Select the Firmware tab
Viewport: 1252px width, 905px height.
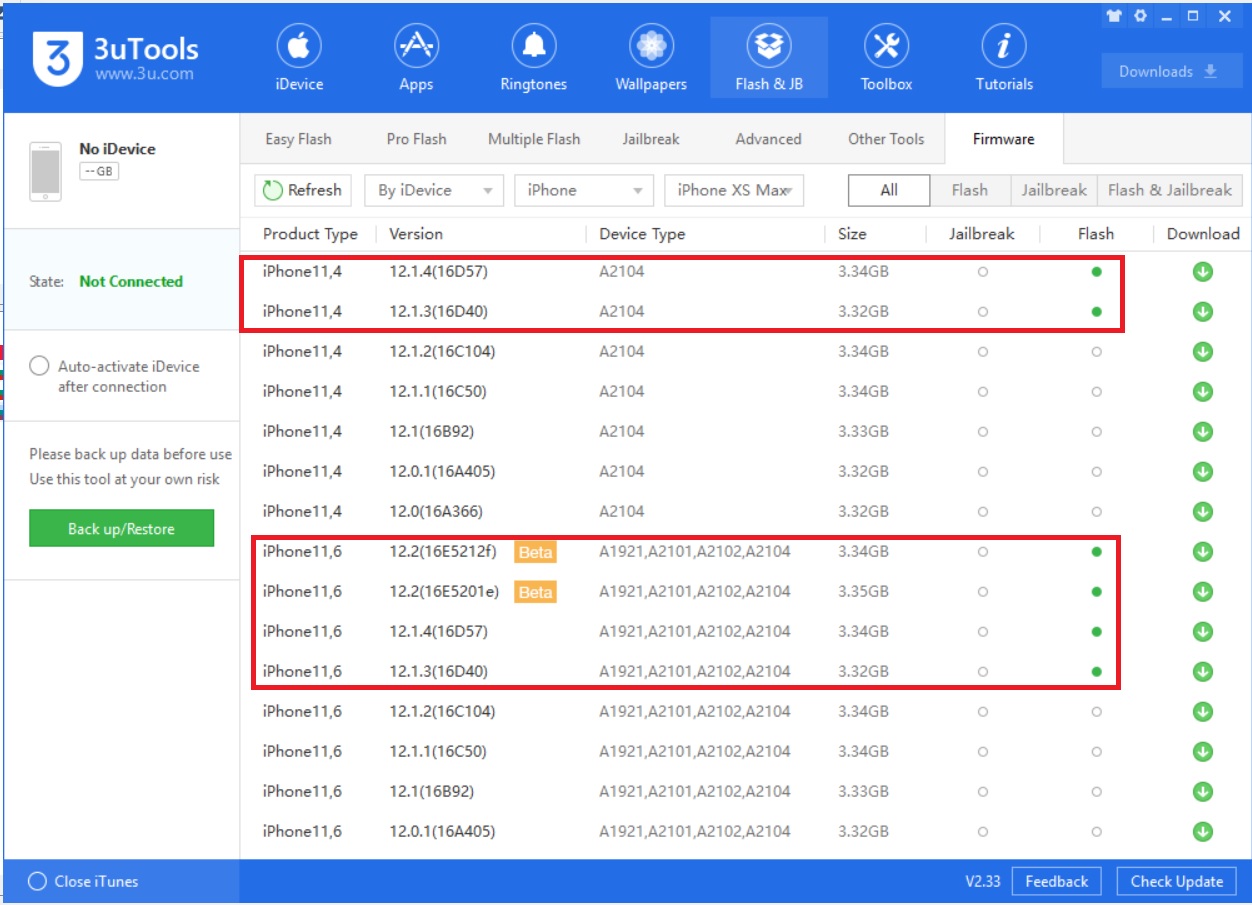point(1004,139)
